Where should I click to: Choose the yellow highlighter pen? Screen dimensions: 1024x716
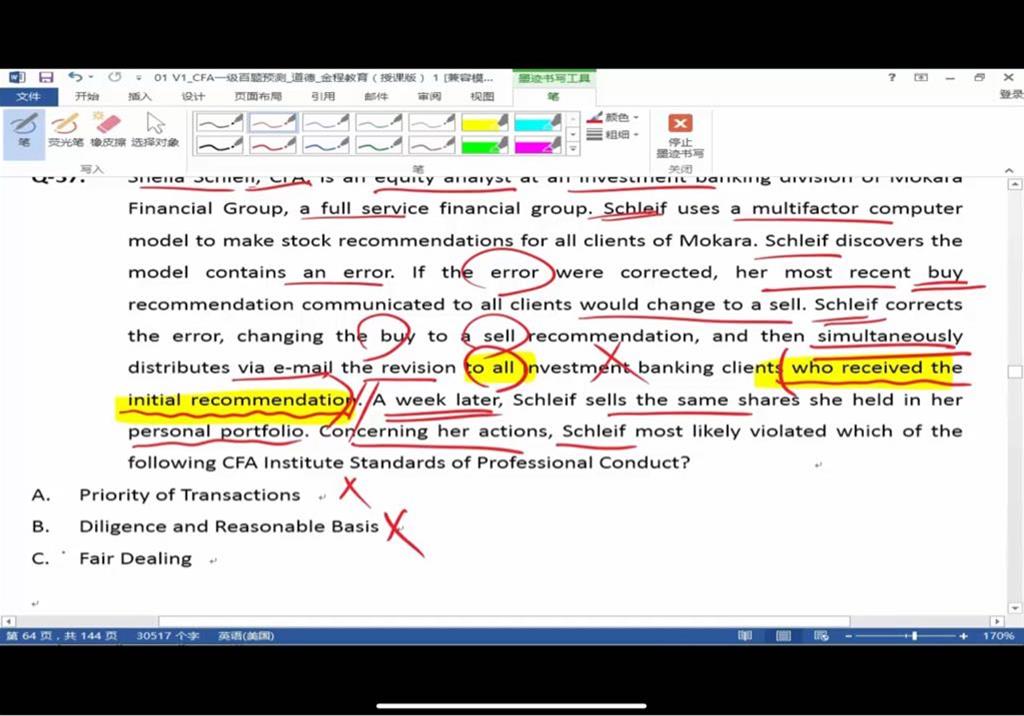pyautogui.click(x=485, y=122)
